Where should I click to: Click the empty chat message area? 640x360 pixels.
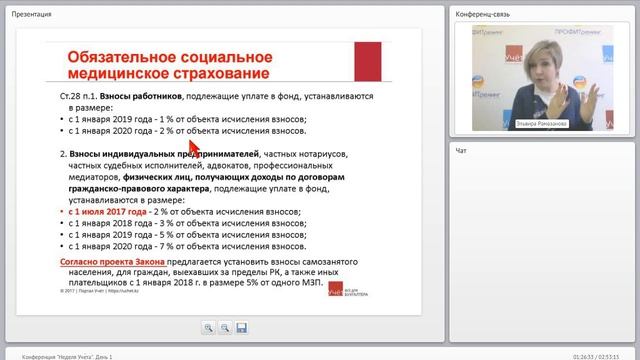[542, 248]
